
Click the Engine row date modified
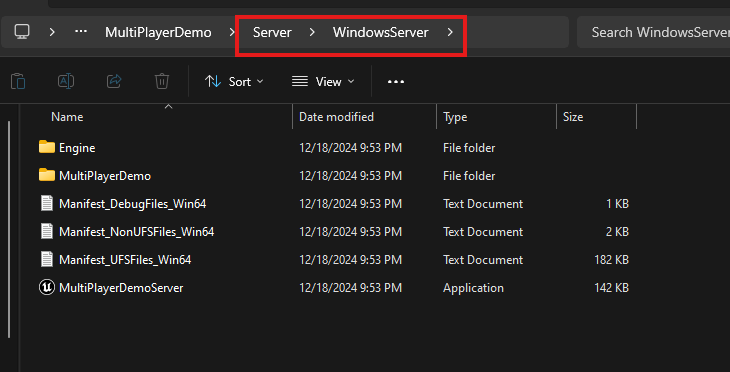(350, 148)
